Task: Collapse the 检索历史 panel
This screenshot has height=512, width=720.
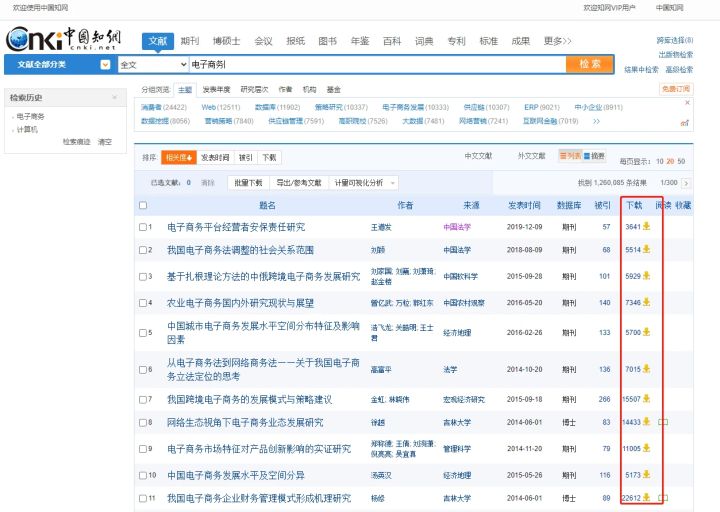Action: [115, 97]
